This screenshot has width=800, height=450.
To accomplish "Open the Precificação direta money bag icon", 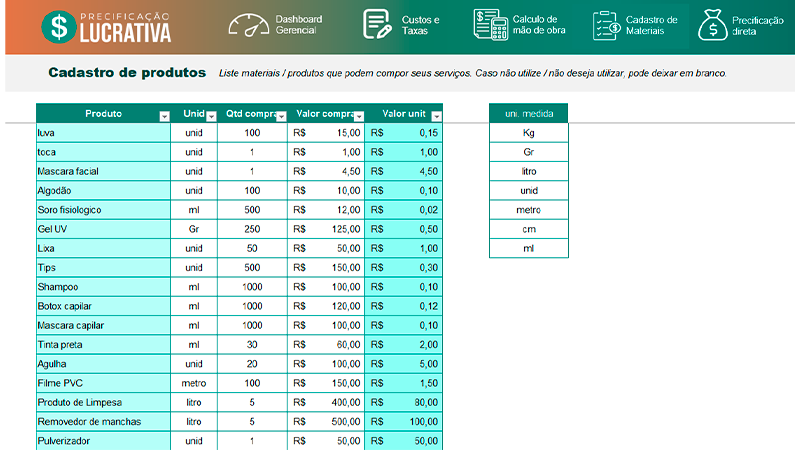I will point(712,25).
